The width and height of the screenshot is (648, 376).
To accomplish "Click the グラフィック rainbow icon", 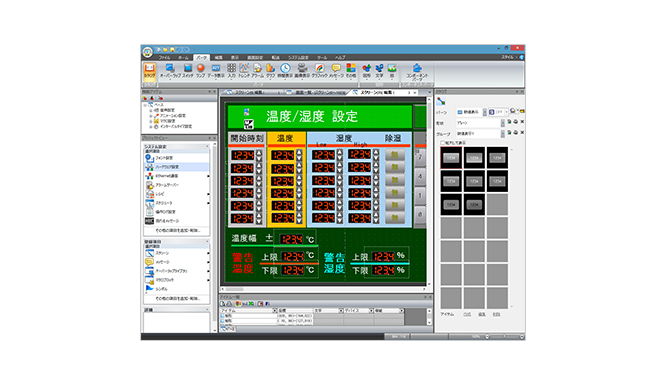I will pyautogui.click(x=319, y=71).
